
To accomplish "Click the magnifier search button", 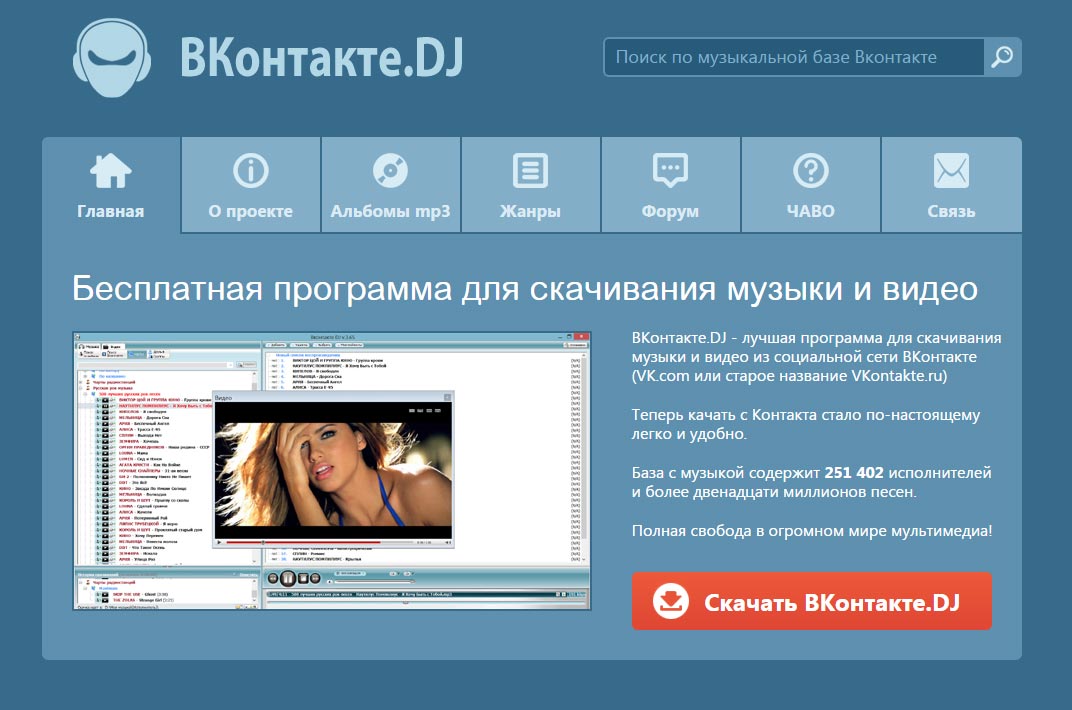I will click(1002, 57).
